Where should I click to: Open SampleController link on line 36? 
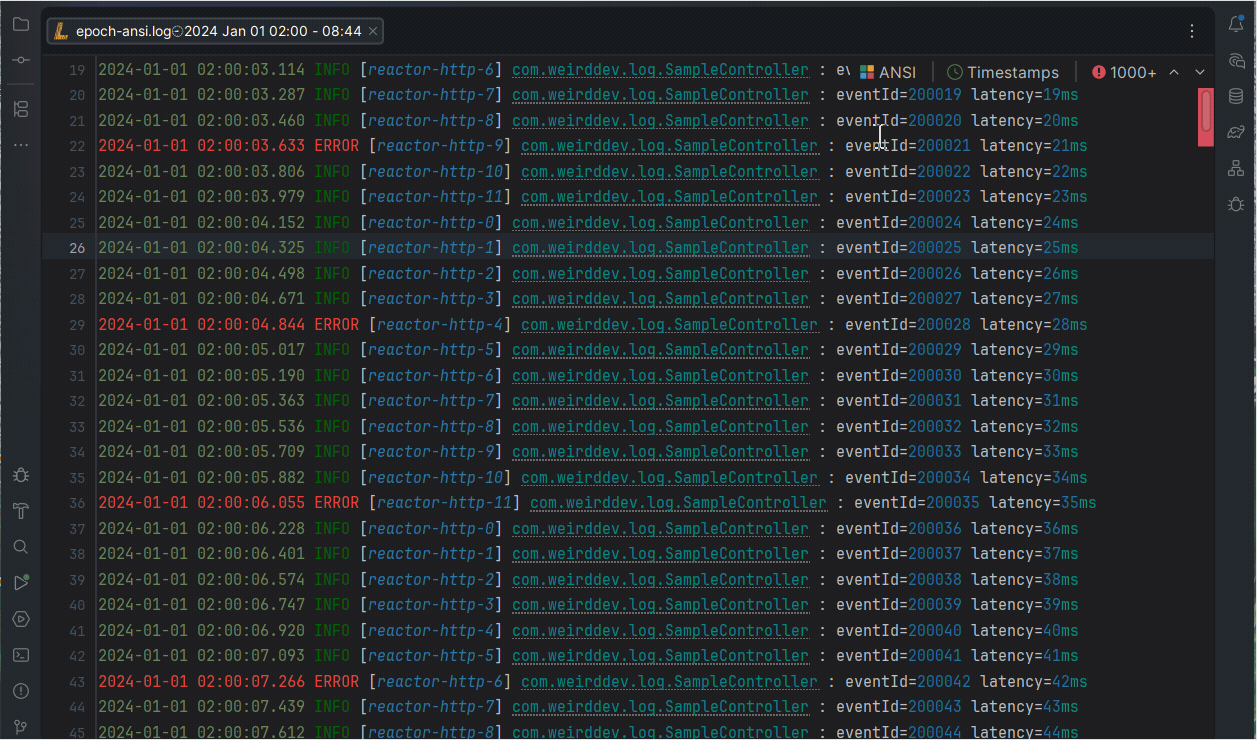(x=678, y=502)
